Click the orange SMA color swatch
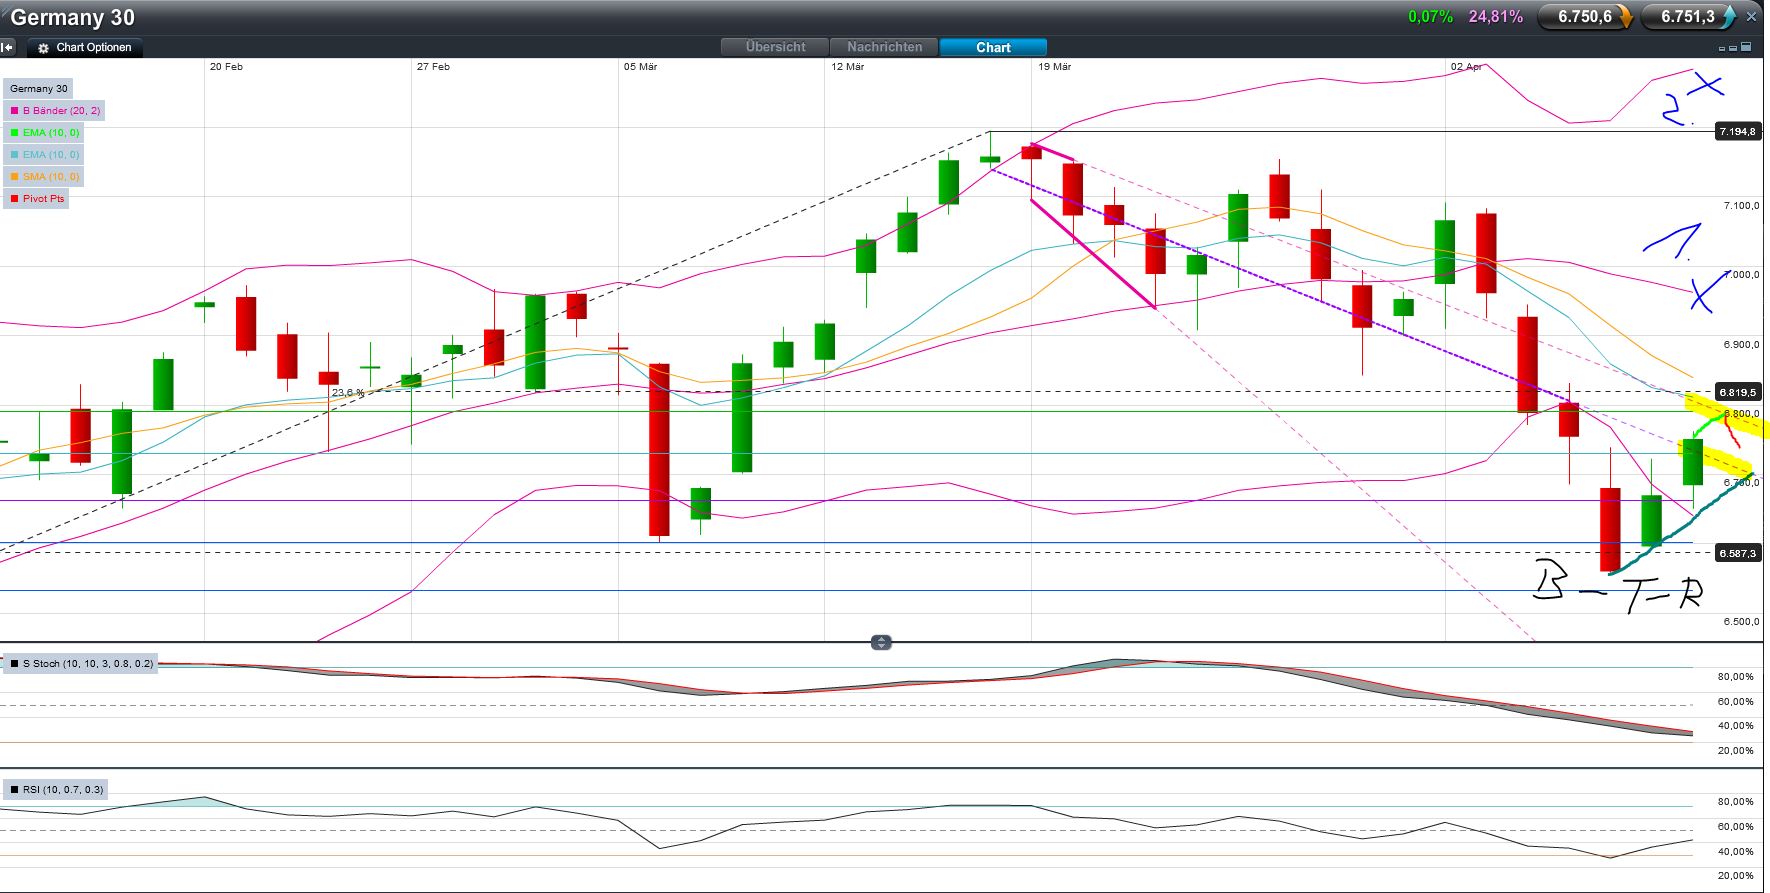1770x893 pixels. pos(14,177)
